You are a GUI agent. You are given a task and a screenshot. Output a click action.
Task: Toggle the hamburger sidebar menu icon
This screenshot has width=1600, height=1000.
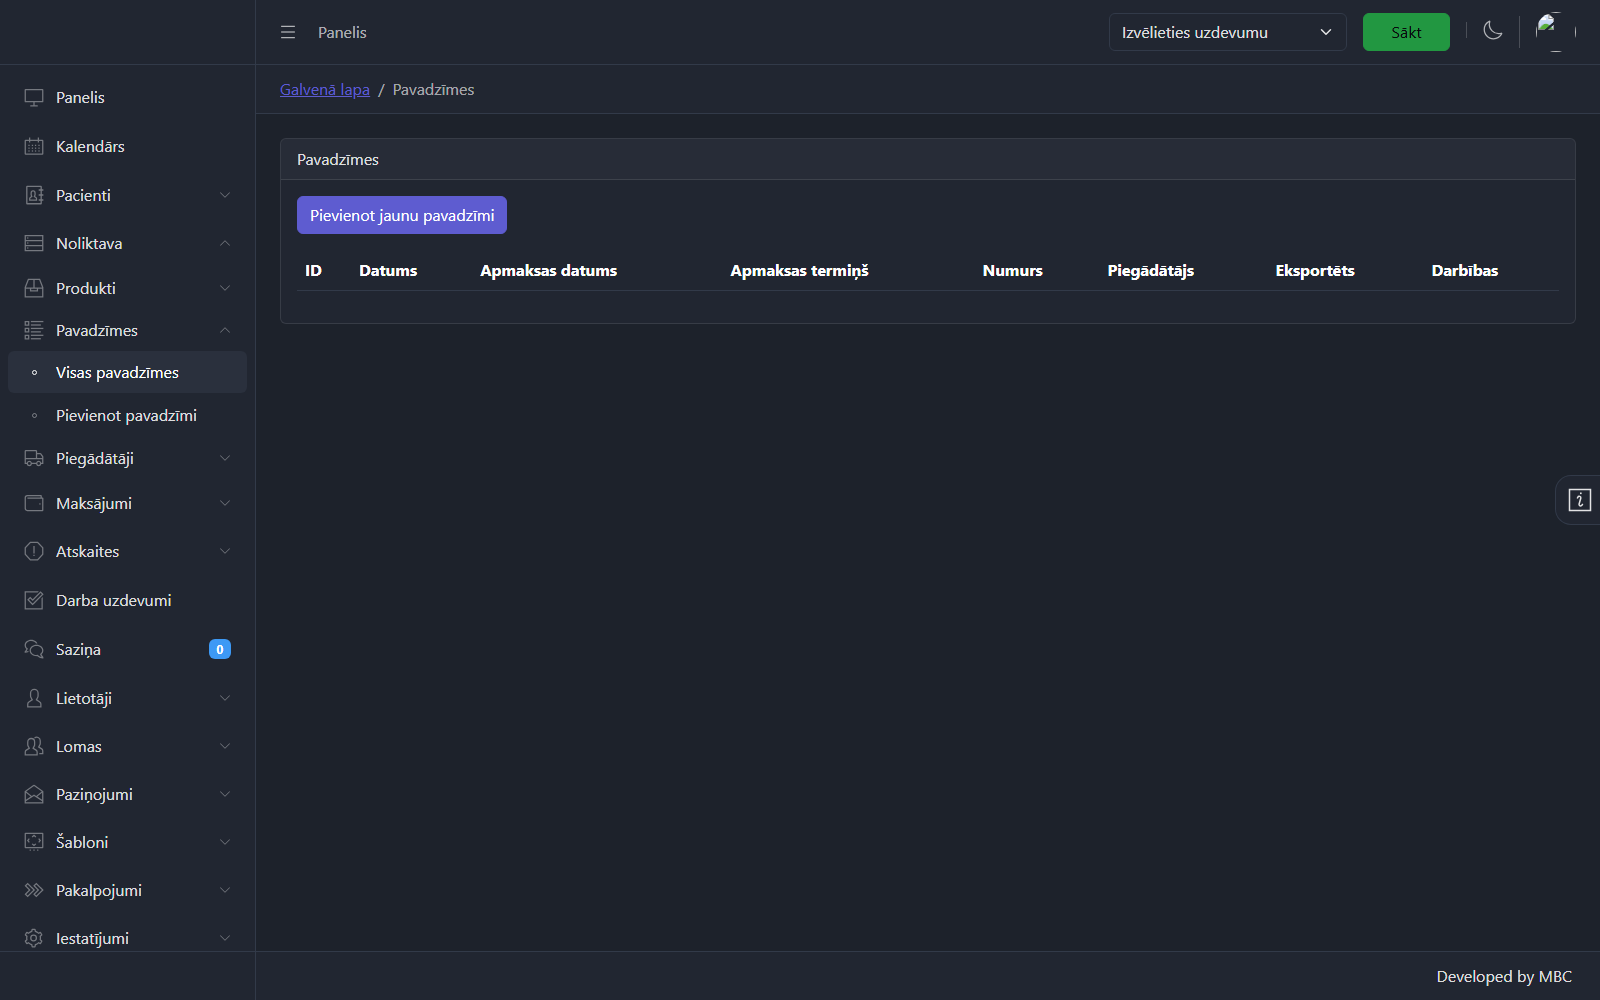[x=288, y=32]
